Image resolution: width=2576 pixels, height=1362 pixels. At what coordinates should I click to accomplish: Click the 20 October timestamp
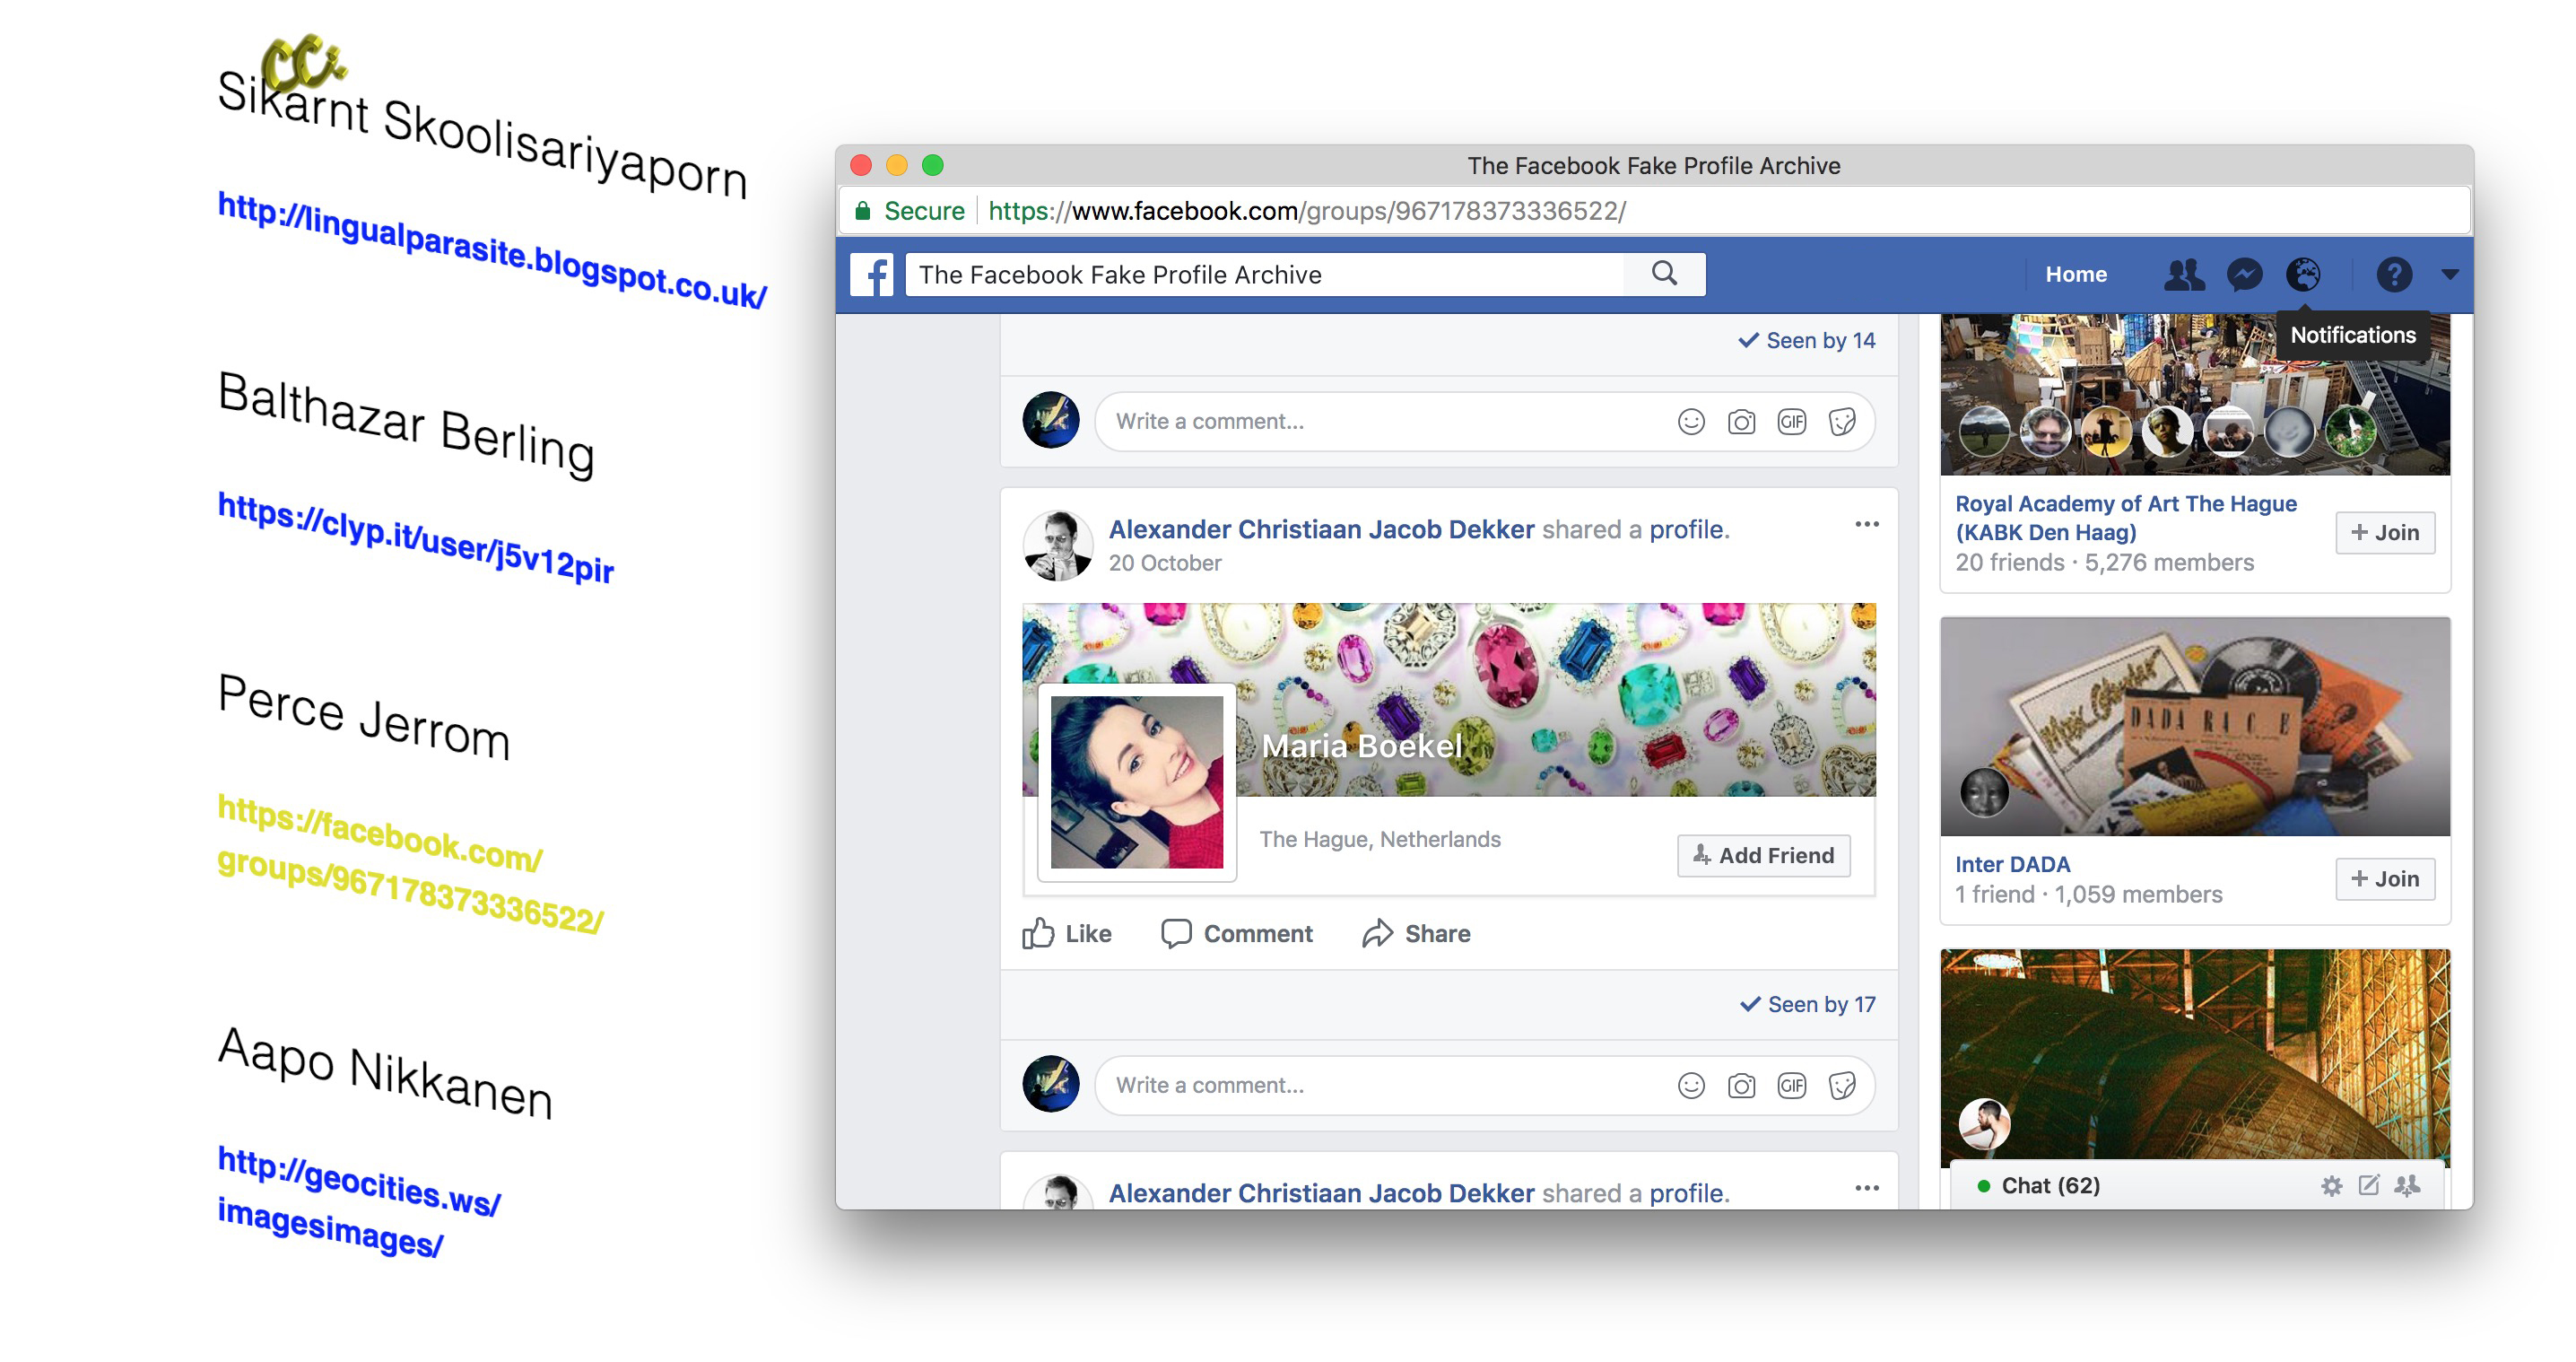click(x=1164, y=563)
